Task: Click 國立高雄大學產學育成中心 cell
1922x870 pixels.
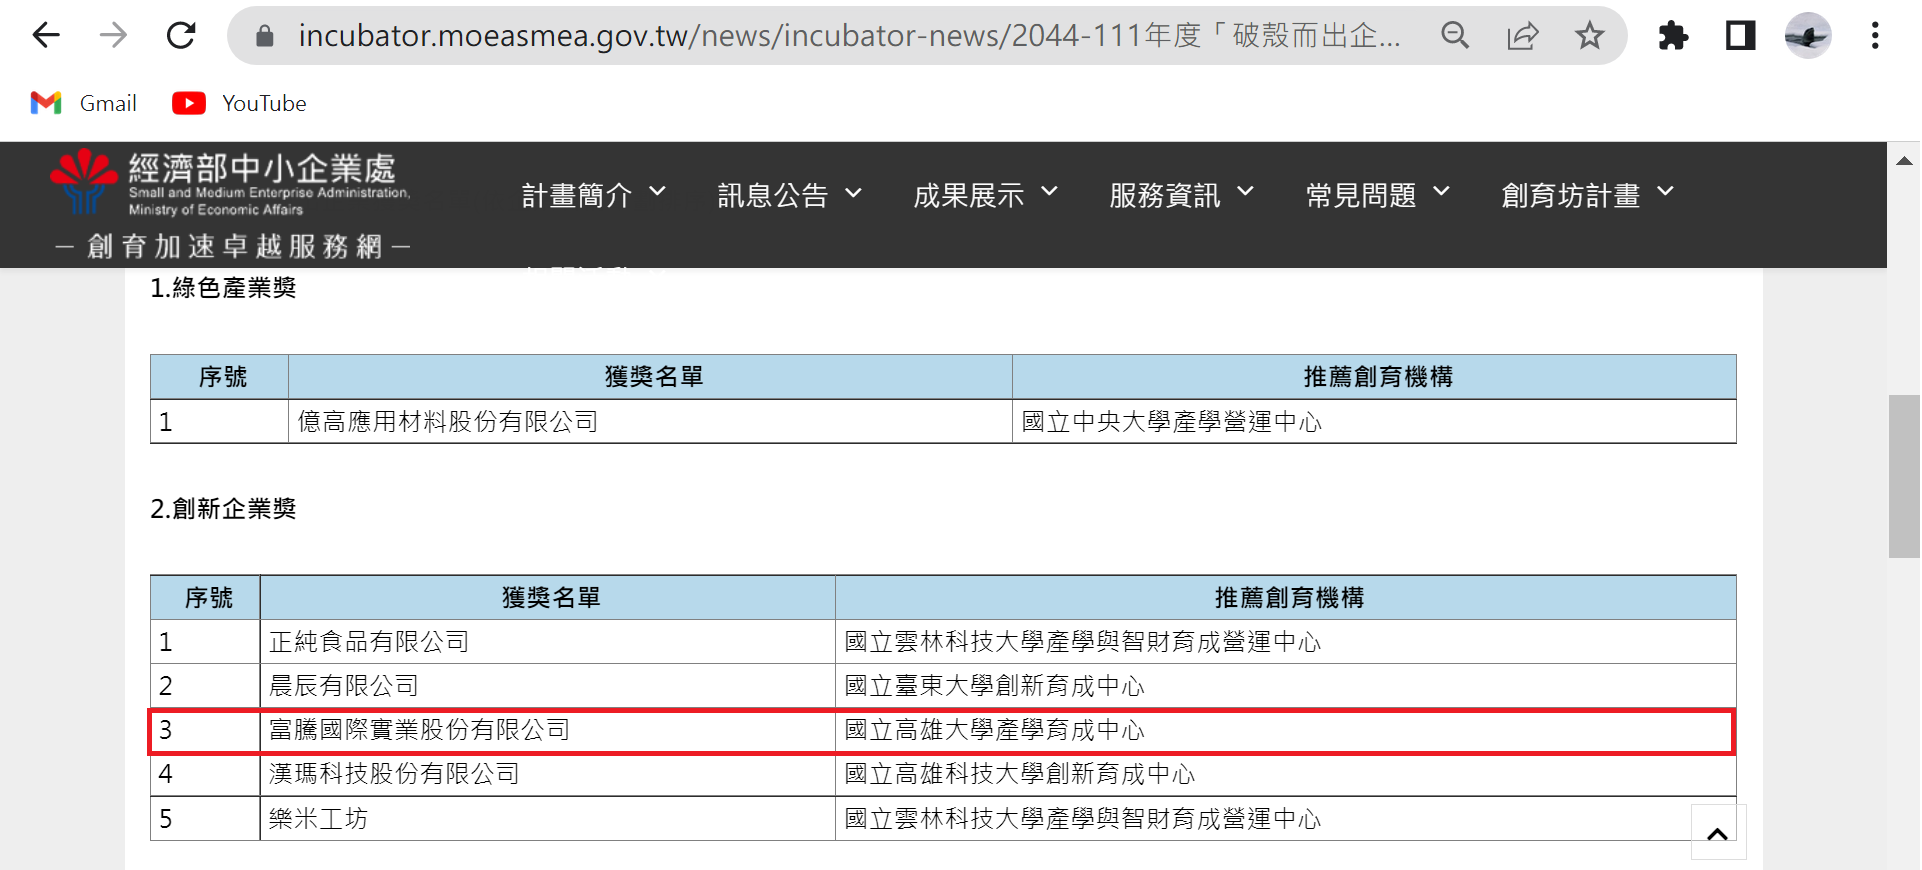Action: pos(1285,730)
